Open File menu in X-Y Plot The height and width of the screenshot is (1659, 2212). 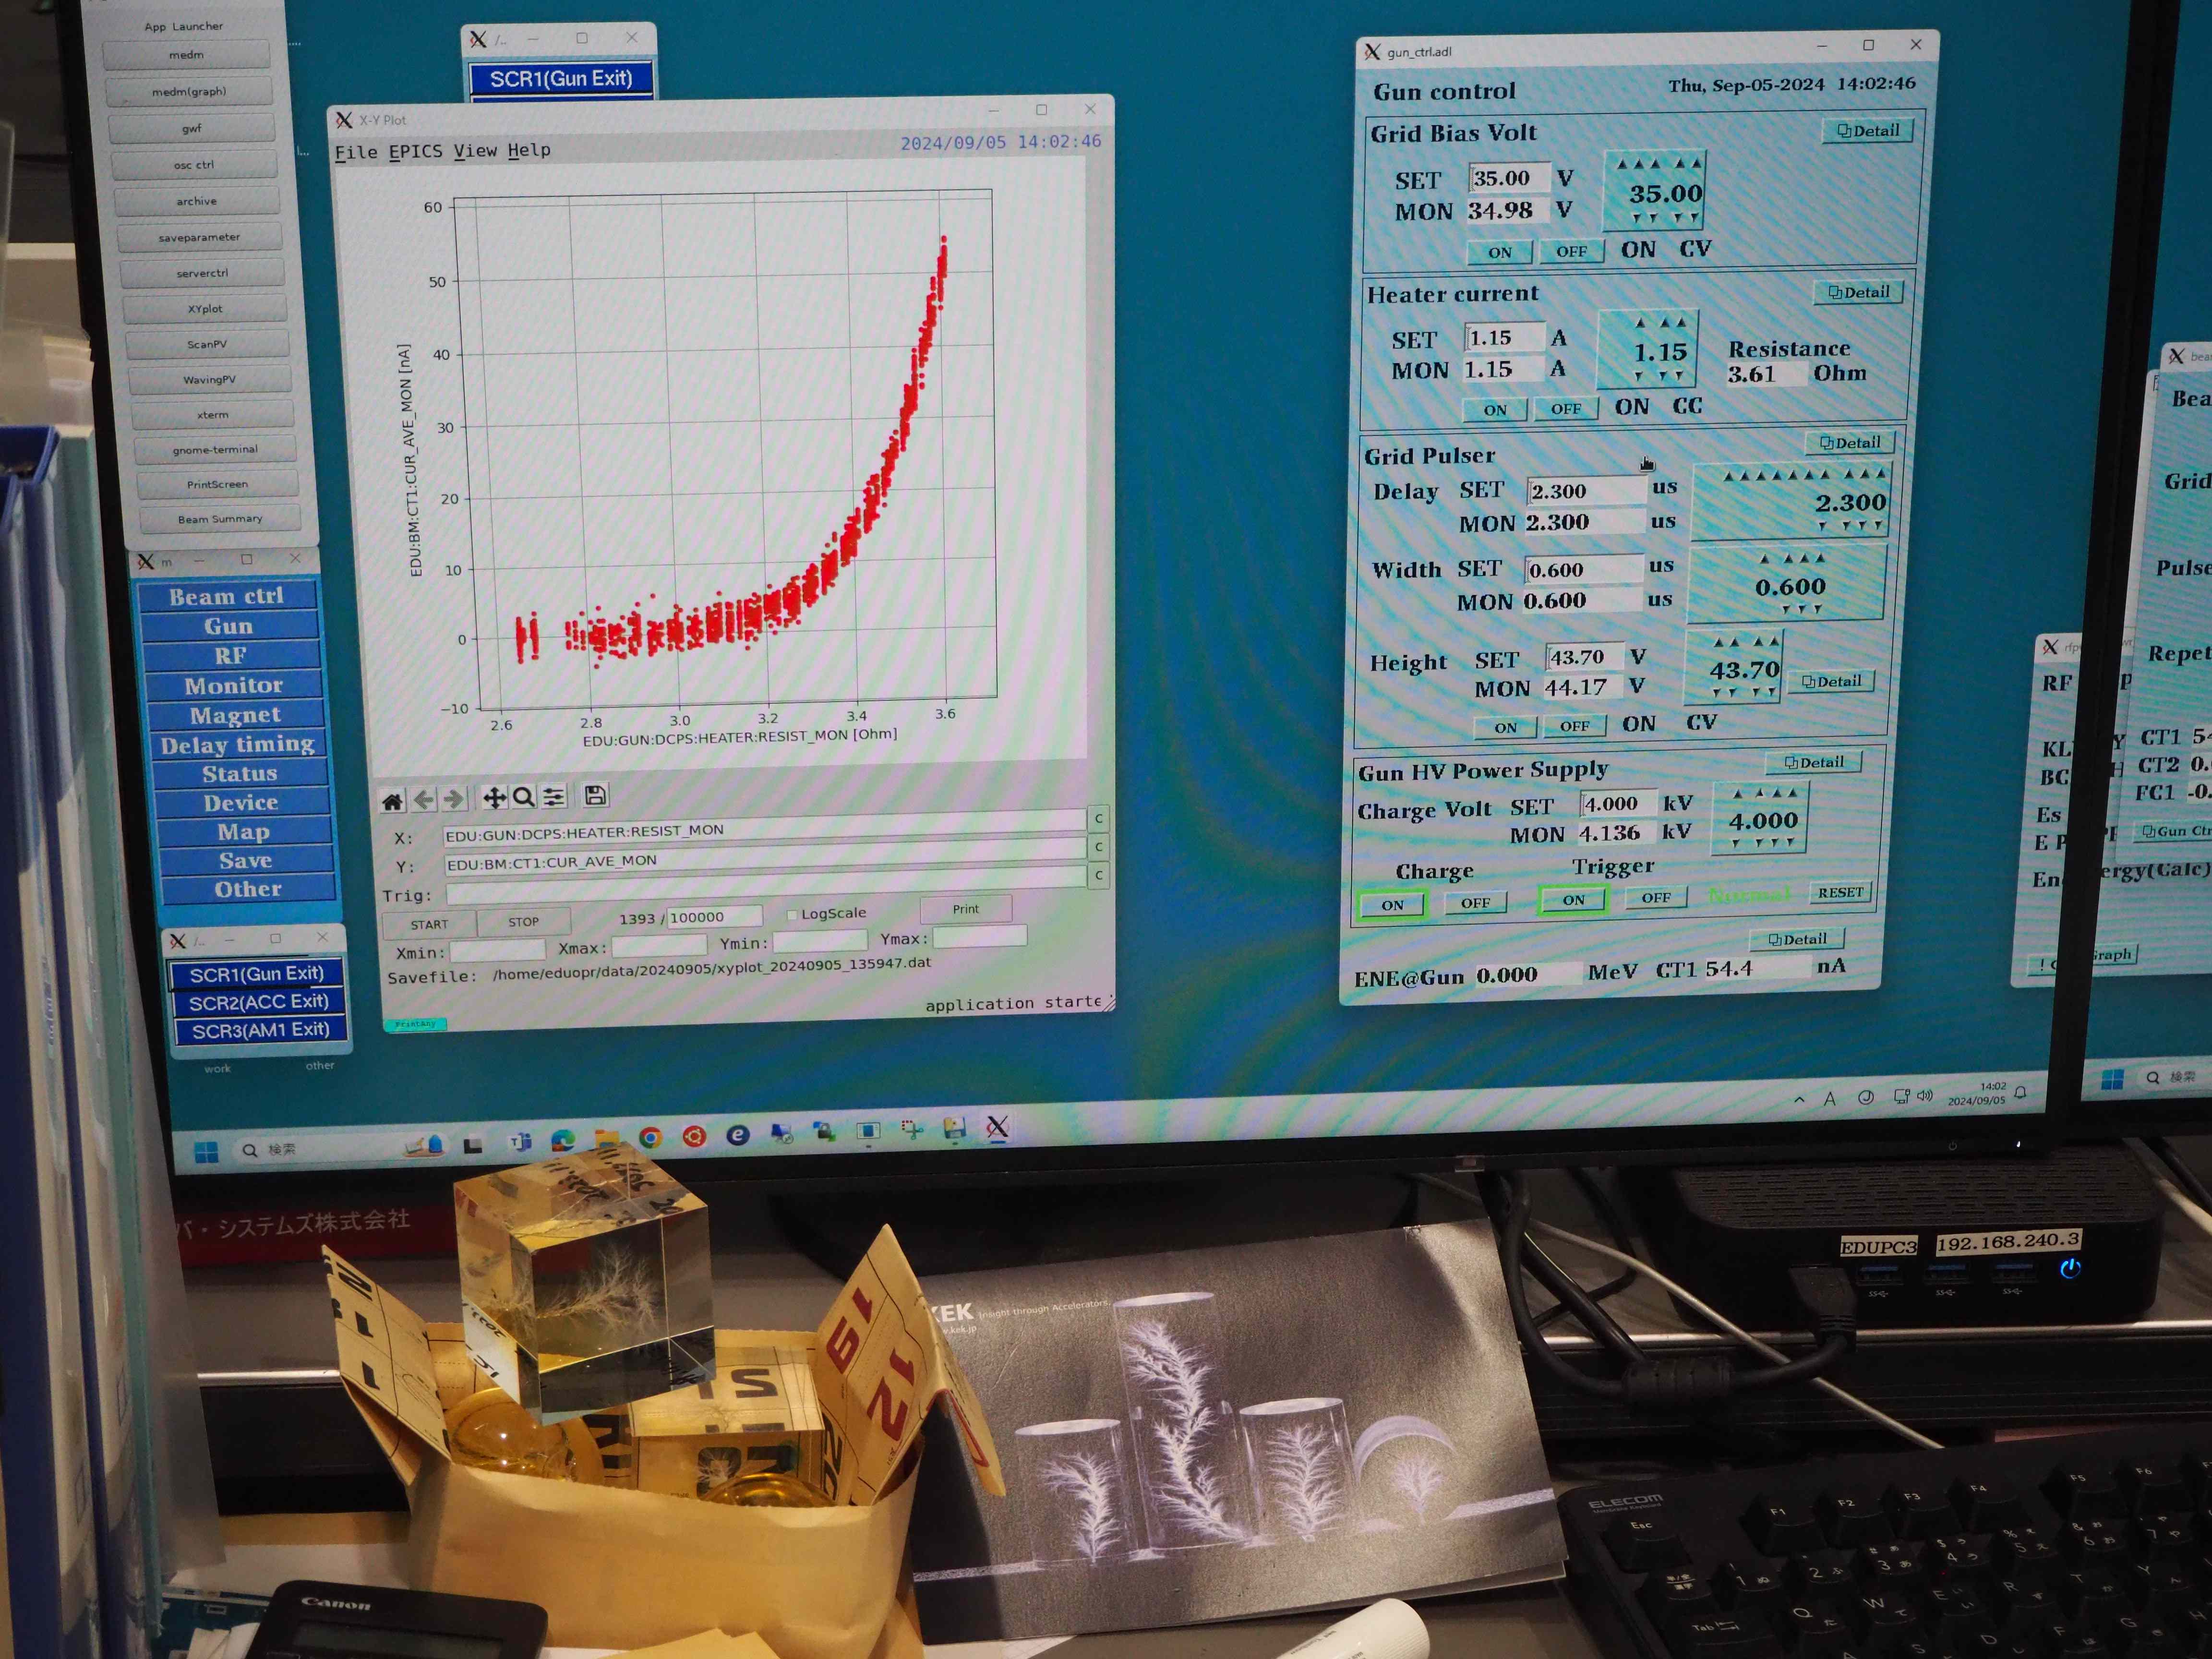coord(356,152)
